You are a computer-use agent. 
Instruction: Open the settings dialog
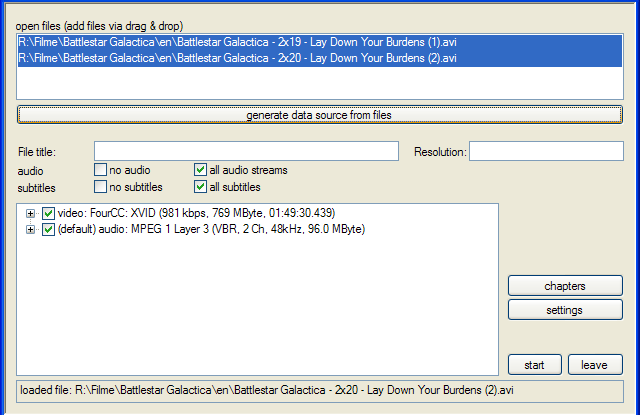click(x=564, y=310)
